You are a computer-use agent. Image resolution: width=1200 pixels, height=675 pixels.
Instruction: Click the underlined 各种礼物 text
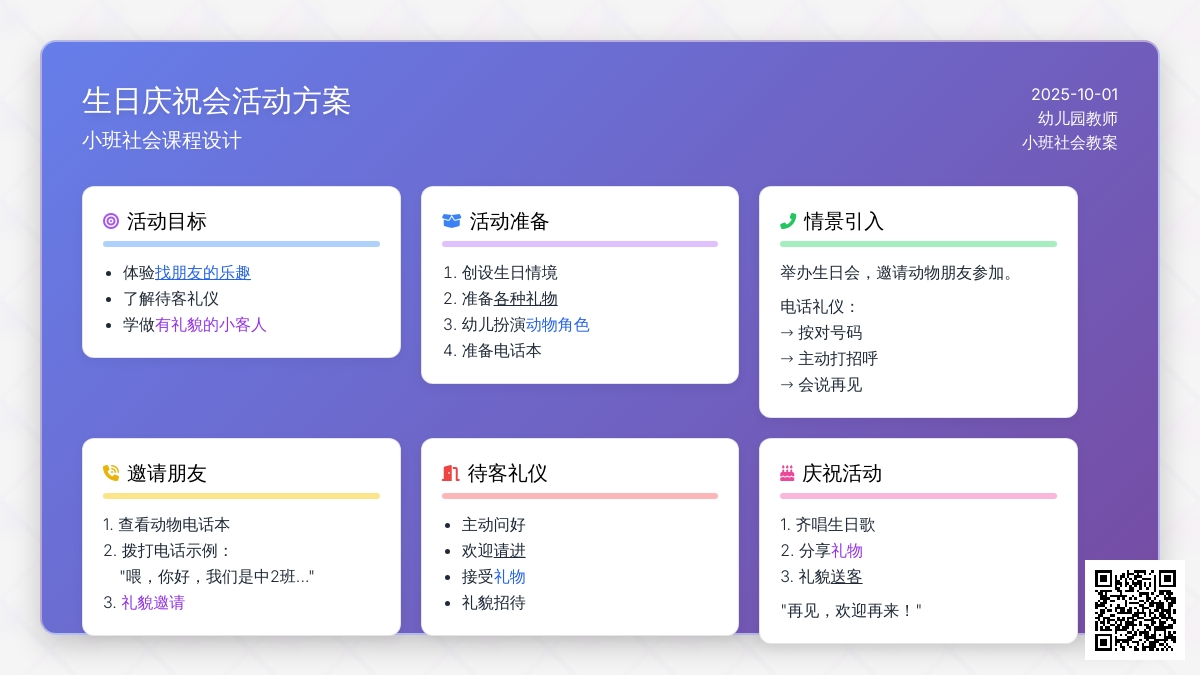click(x=525, y=298)
